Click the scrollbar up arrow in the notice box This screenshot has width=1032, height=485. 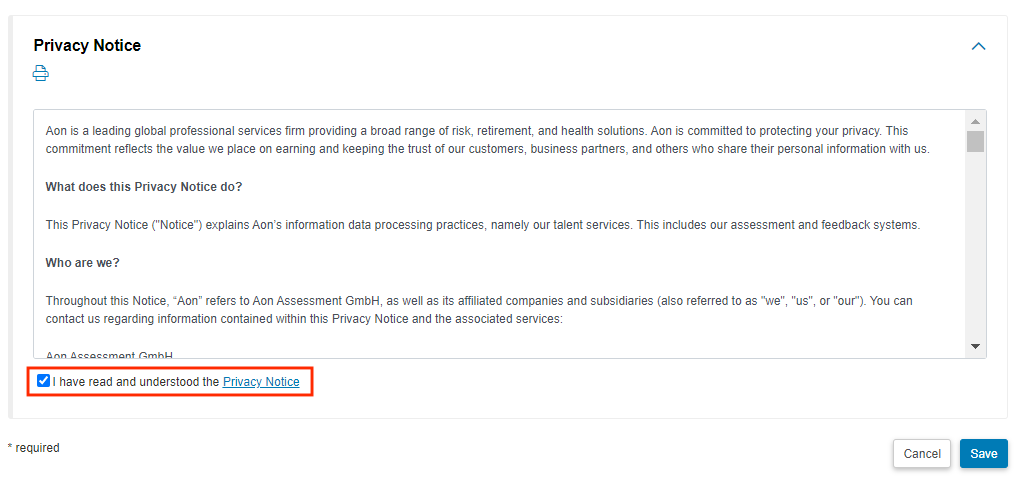(x=975, y=122)
